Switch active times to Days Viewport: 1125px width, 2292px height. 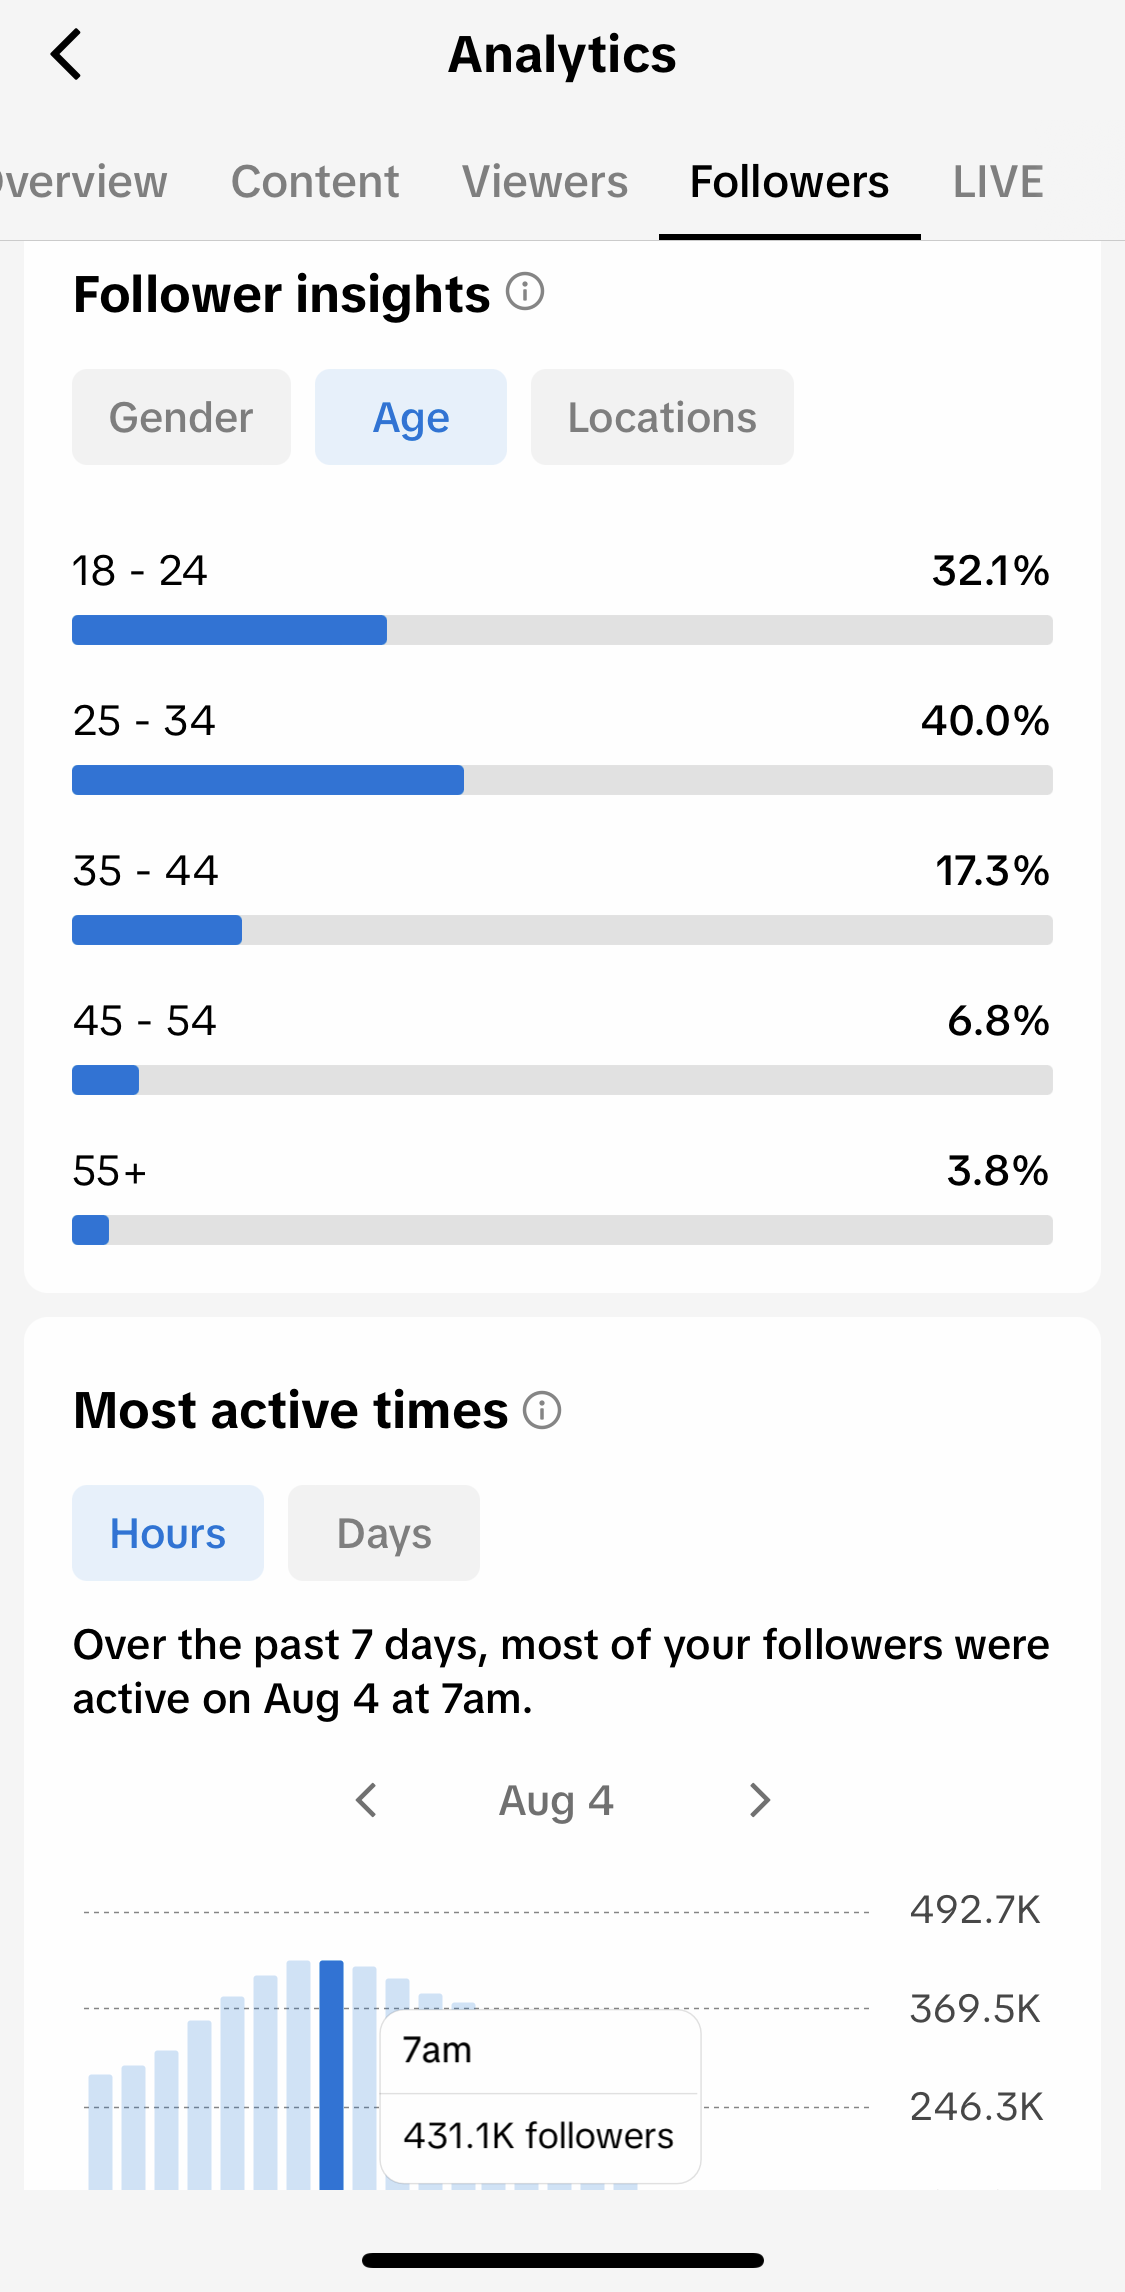(384, 1533)
